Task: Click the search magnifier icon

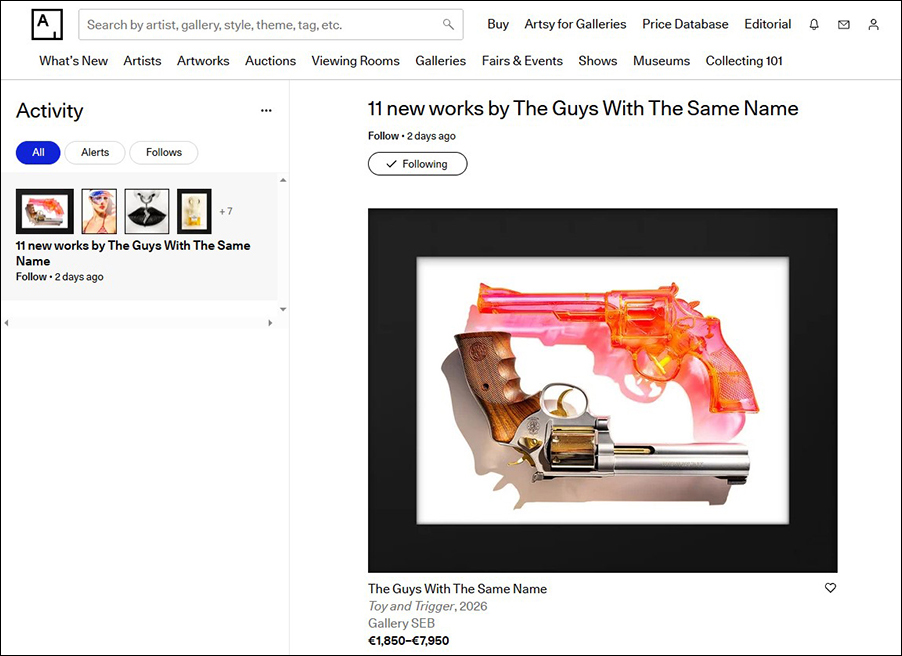Action: tap(448, 24)
